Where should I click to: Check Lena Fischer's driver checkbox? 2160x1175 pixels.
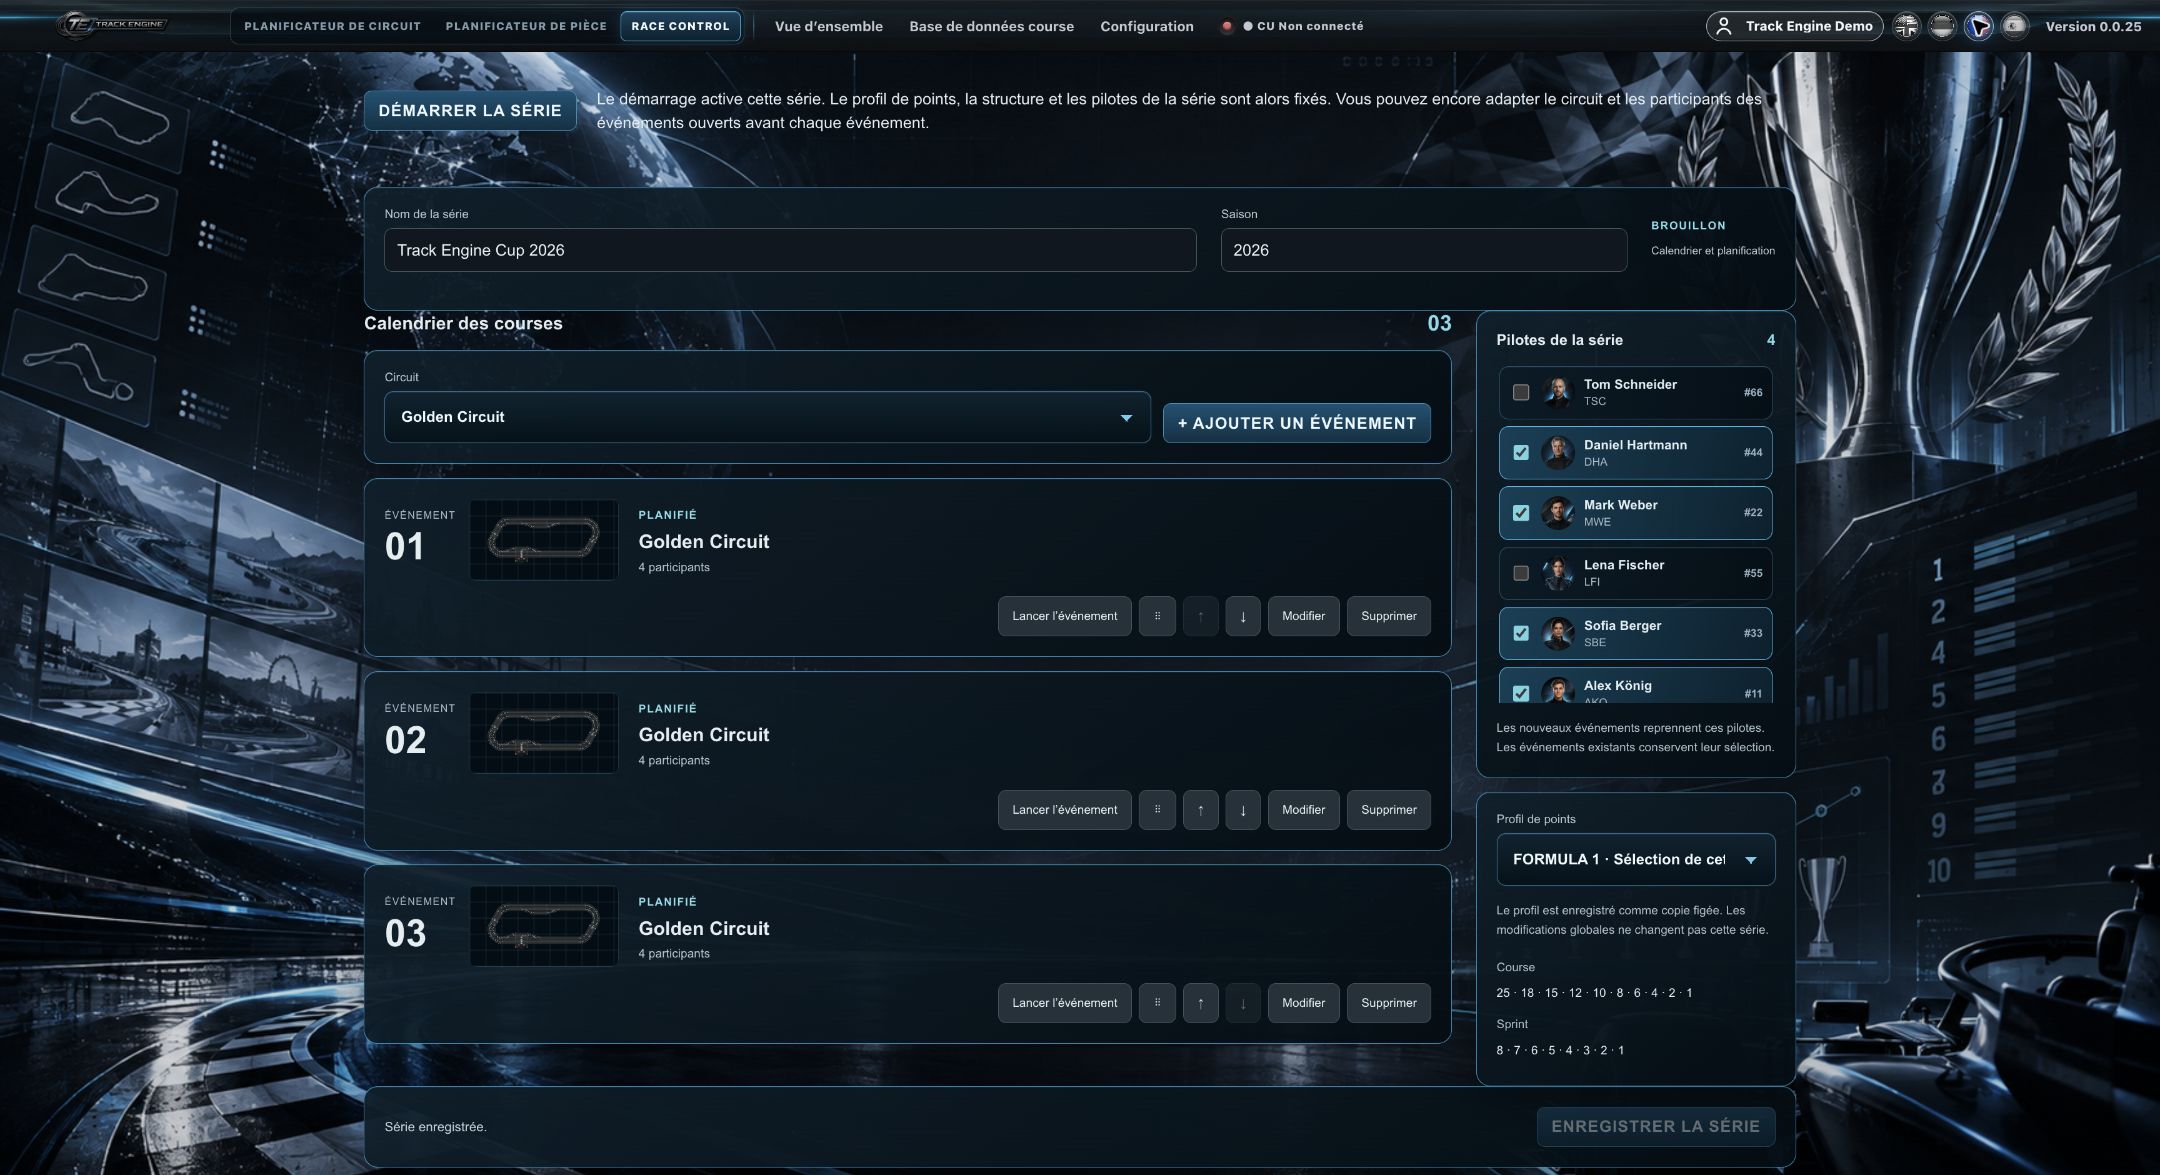1521,573
